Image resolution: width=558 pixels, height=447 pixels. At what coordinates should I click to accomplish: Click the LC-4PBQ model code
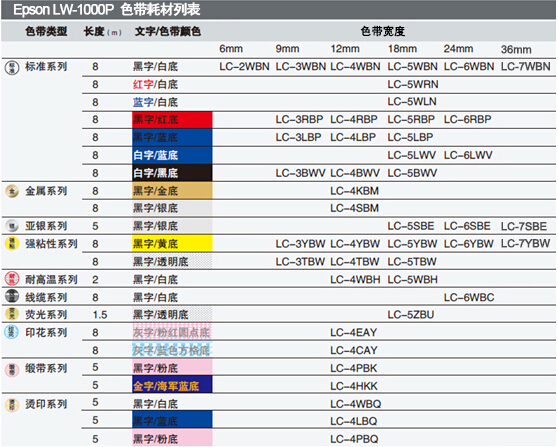coord(354,439)
